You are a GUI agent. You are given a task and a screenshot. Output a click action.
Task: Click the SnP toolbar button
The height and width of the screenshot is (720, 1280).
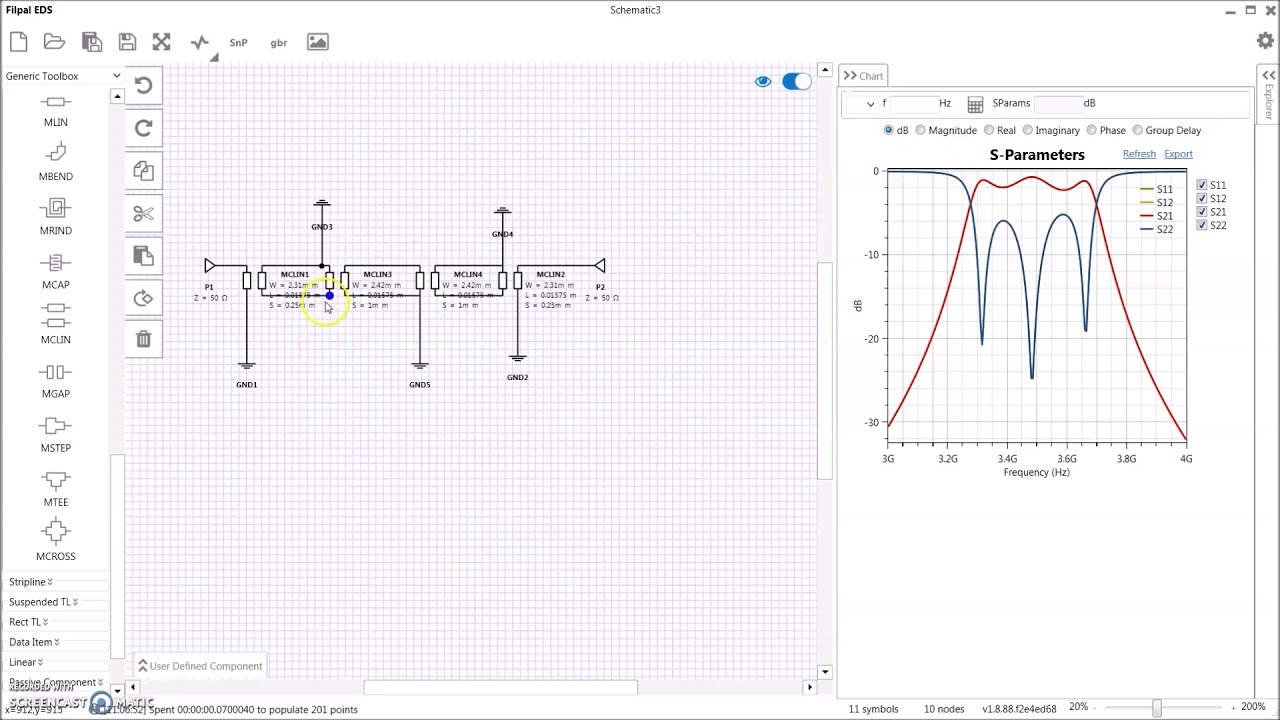click(x=238, y=43)
